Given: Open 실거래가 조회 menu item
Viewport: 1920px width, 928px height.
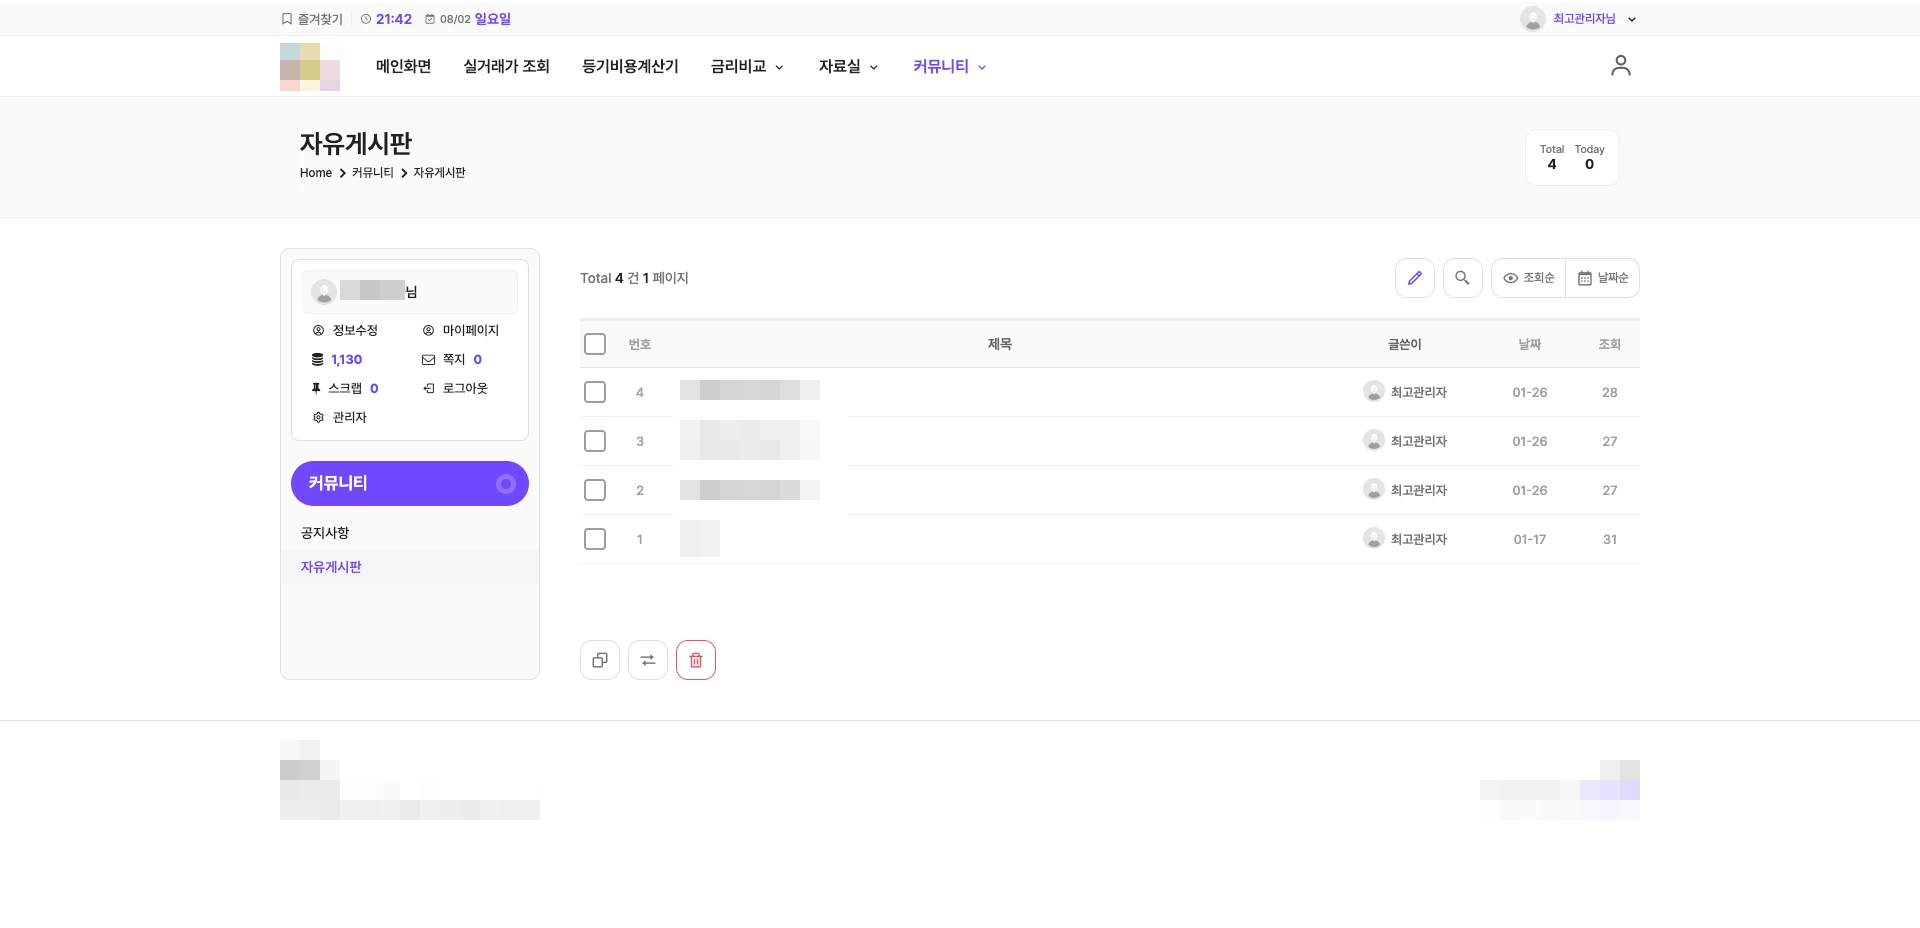Looking at the screenshot, I should (506, 66).
